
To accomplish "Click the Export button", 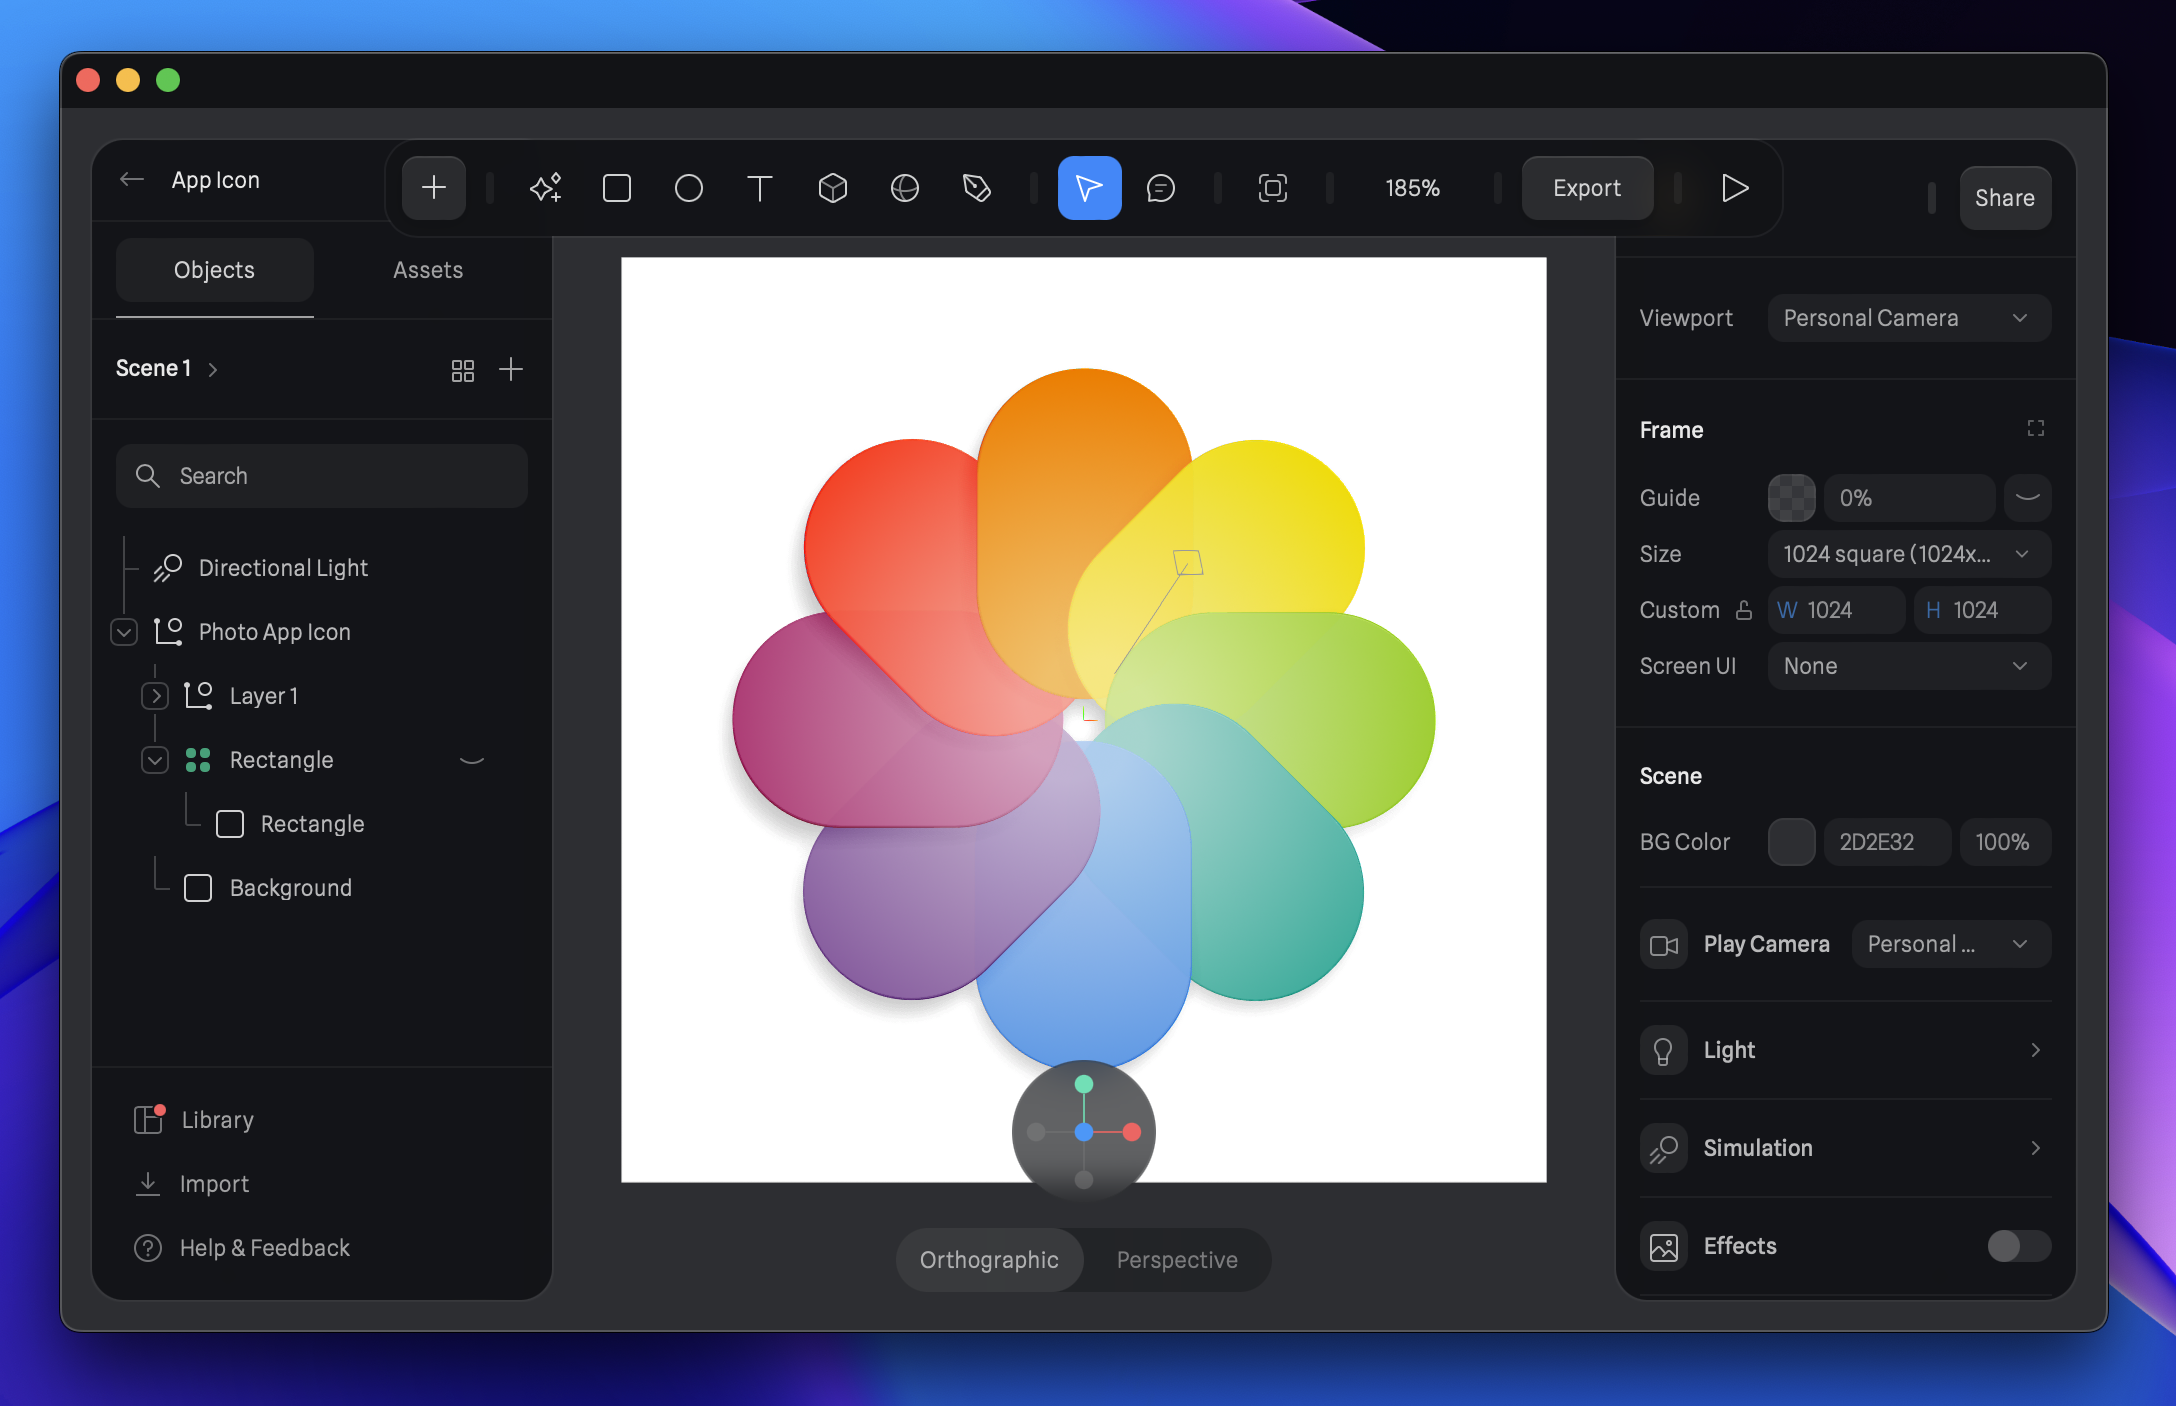I will [x=1586, y=187].
